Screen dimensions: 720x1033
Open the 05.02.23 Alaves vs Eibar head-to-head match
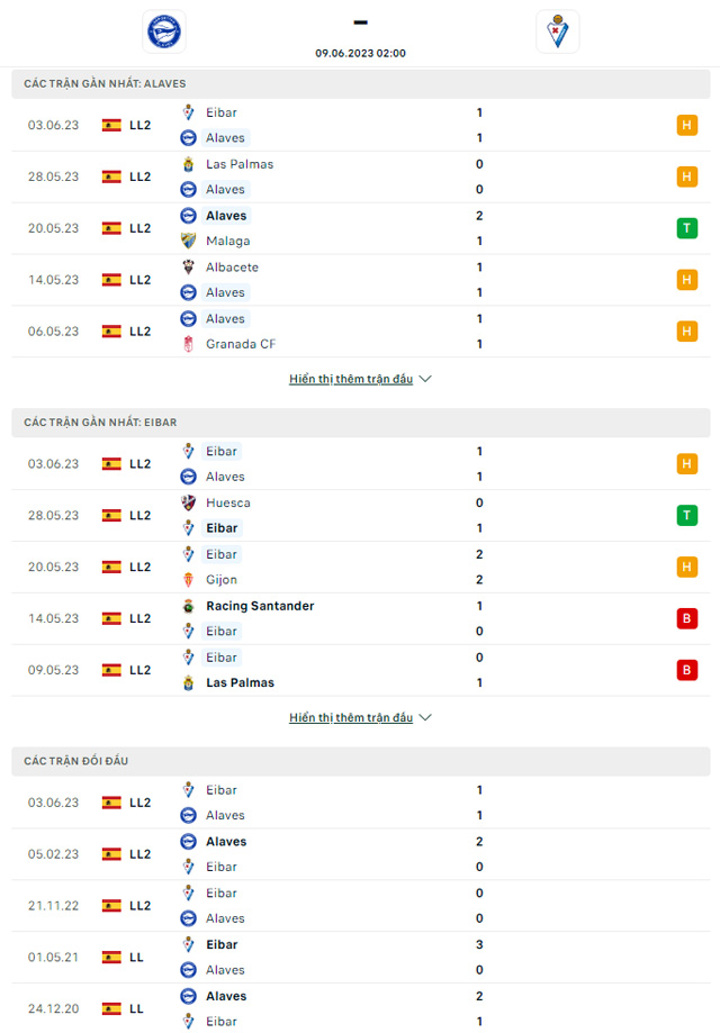[361, 854]
